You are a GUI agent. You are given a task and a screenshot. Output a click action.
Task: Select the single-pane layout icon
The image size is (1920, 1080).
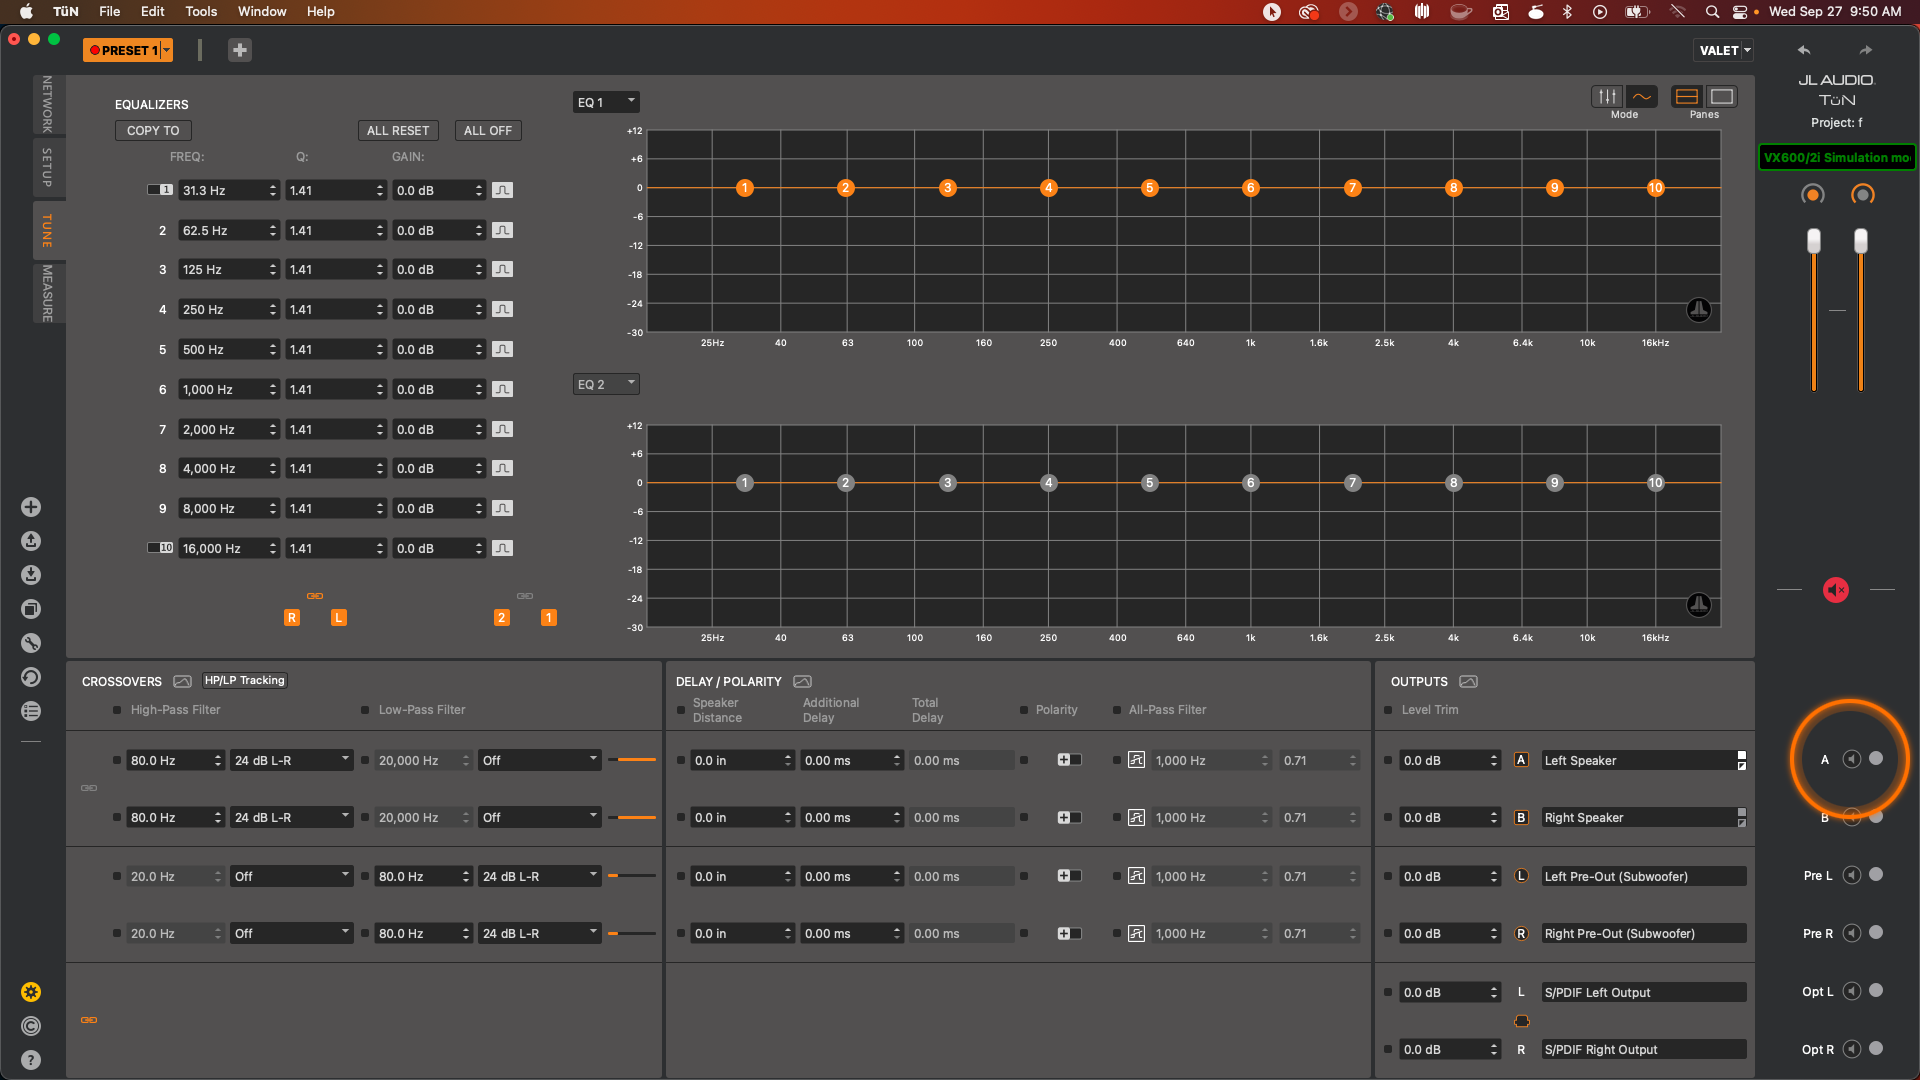(x=1721, y=96)
